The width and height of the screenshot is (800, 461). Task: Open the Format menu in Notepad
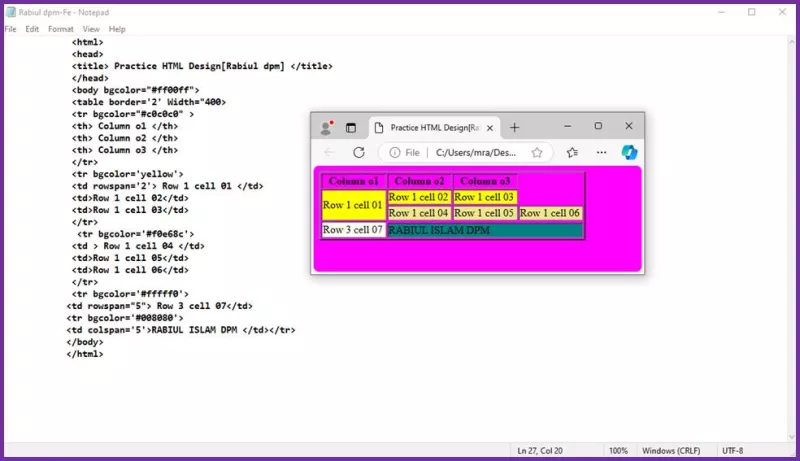click(x=61, y=29)
